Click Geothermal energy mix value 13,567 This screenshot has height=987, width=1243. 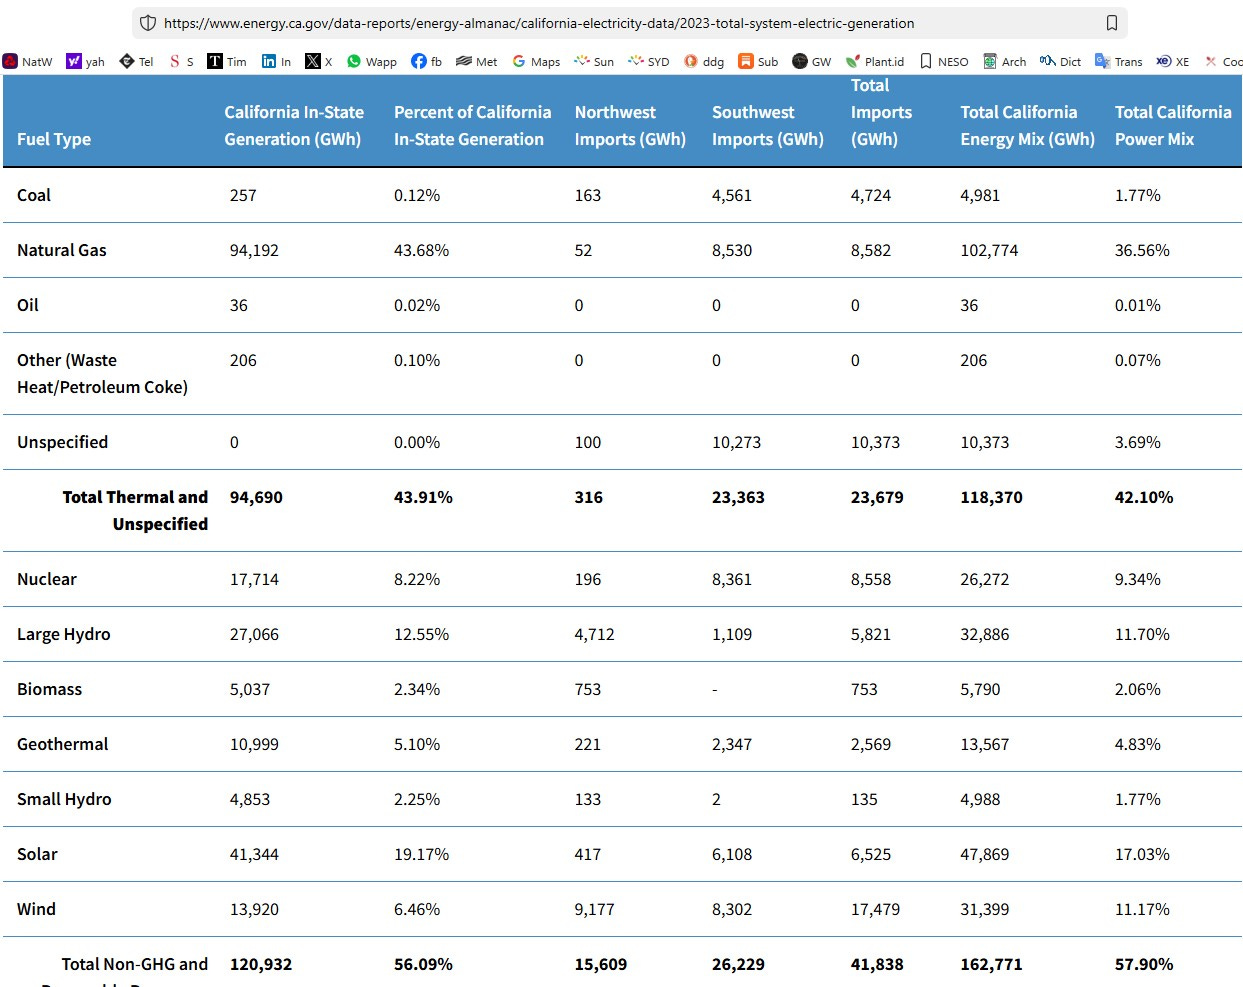tap(985, 744)
